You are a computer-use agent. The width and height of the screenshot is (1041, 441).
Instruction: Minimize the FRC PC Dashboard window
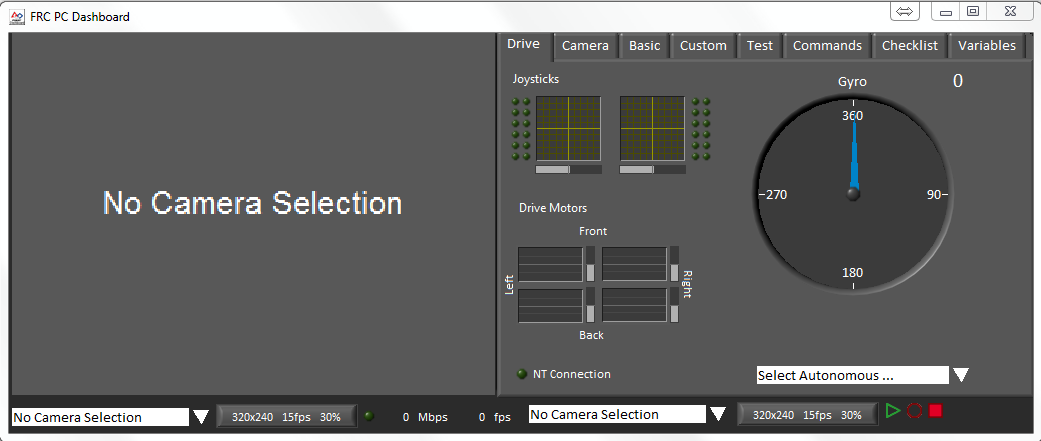946,11
